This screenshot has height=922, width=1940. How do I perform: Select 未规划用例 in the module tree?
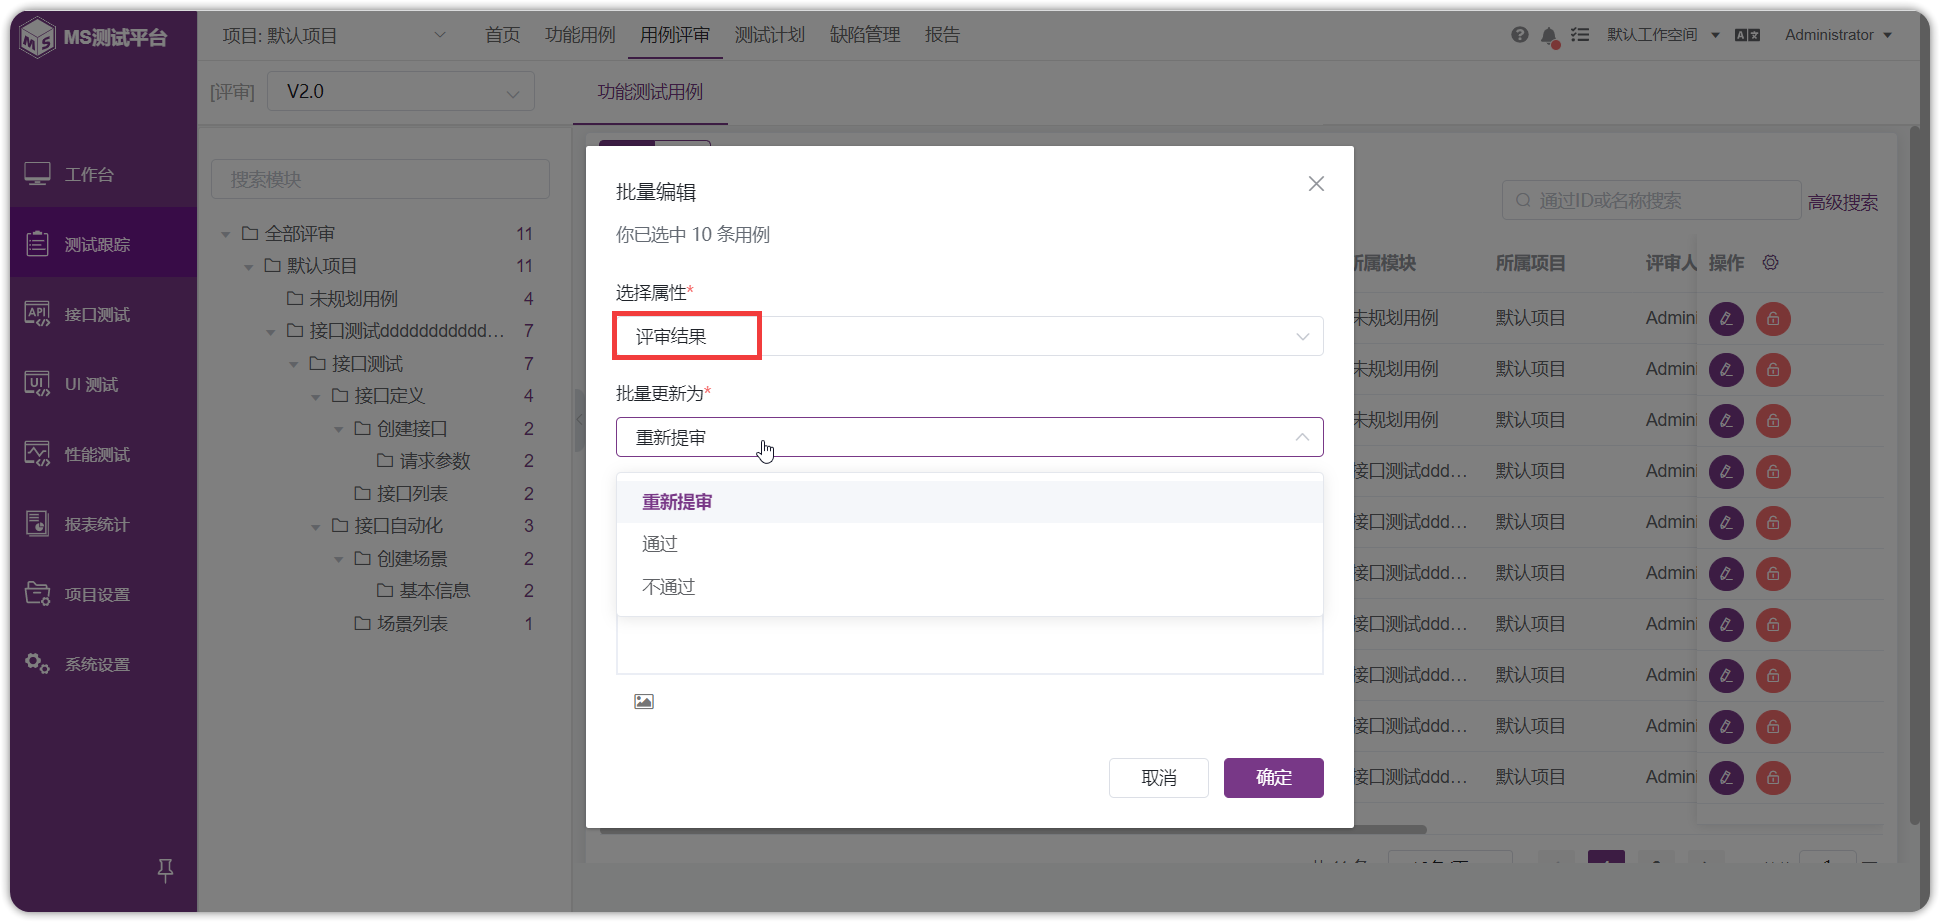tap(353, 298)
